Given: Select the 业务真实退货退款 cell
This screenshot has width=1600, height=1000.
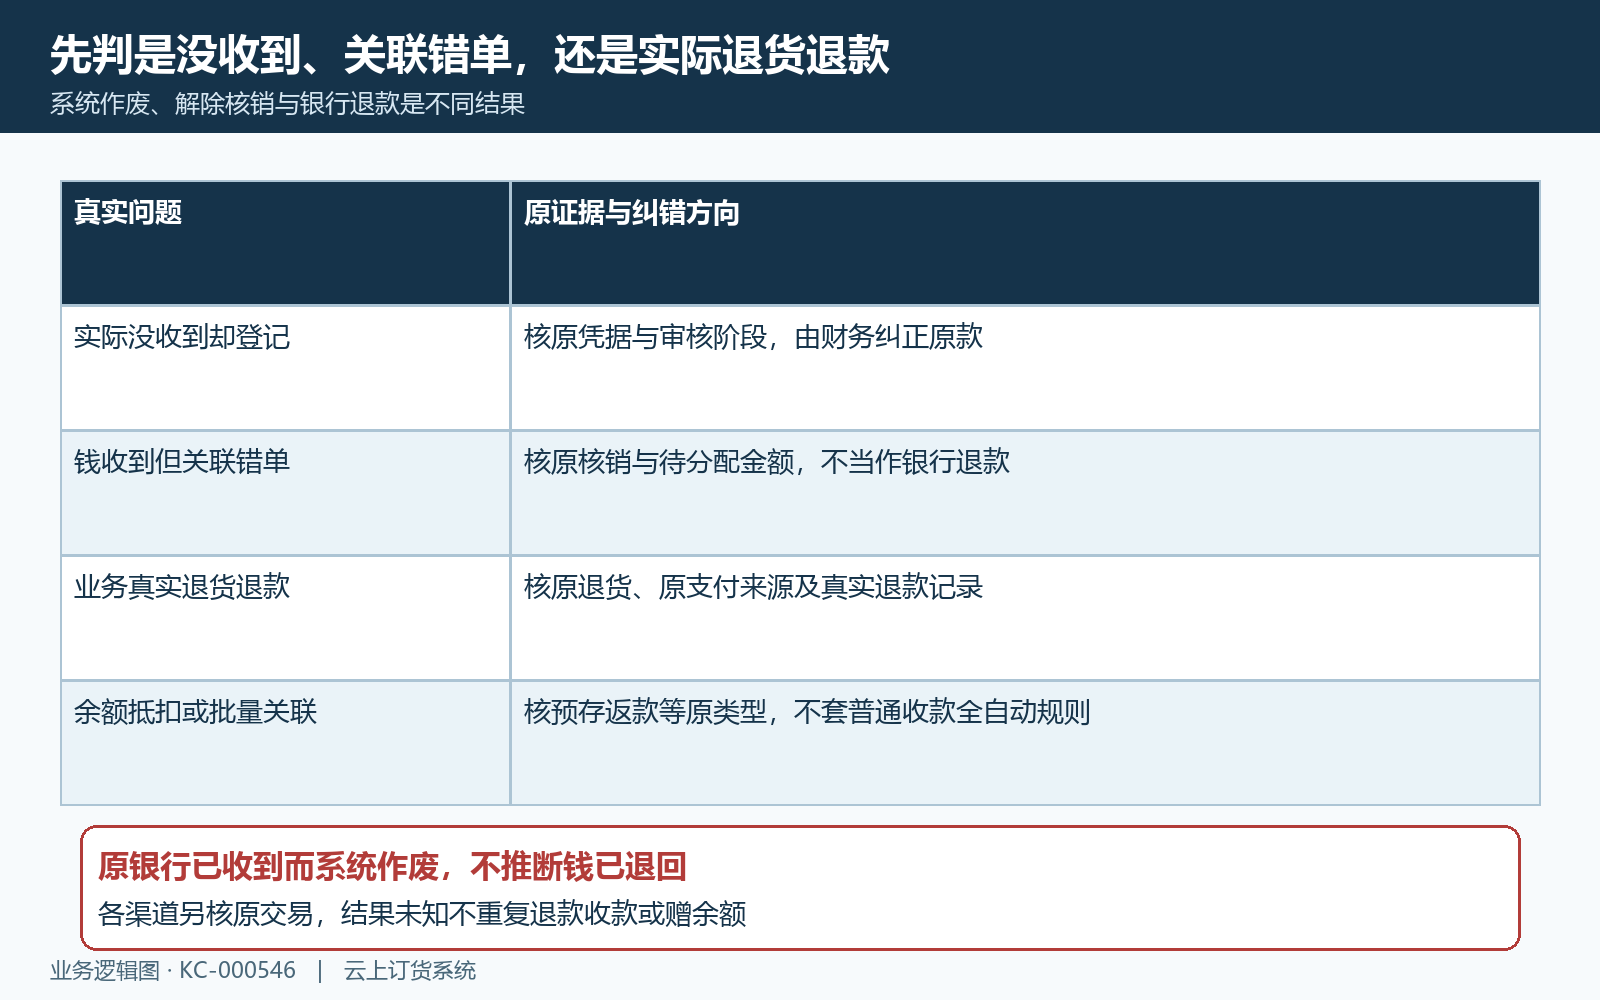Looking at the screenshot, I should pos(286,618).
